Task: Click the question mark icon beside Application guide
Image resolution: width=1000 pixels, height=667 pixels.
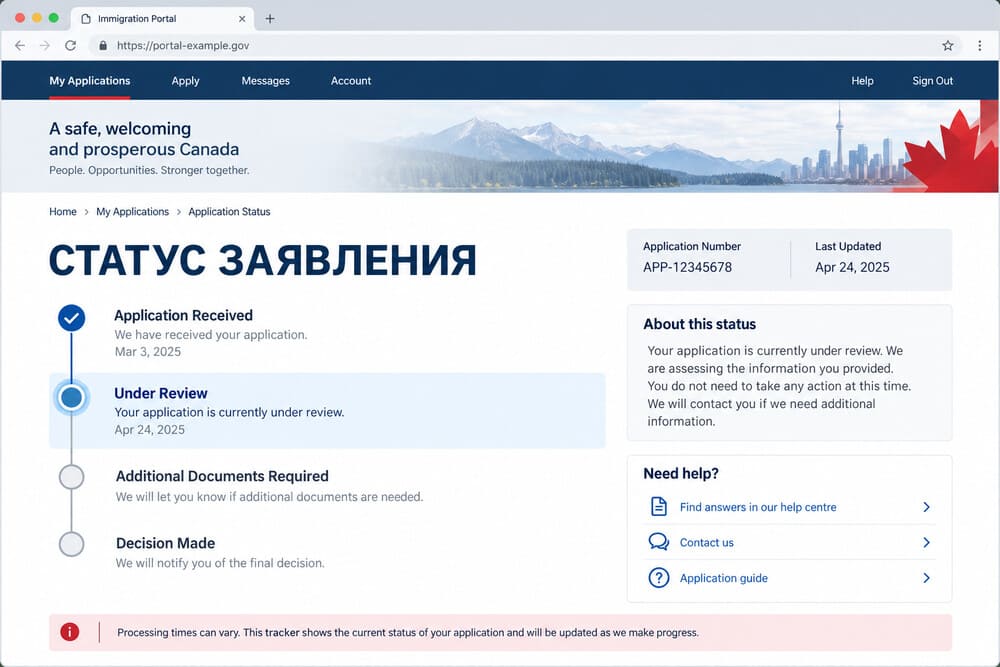Action: (x=659, y=578)
